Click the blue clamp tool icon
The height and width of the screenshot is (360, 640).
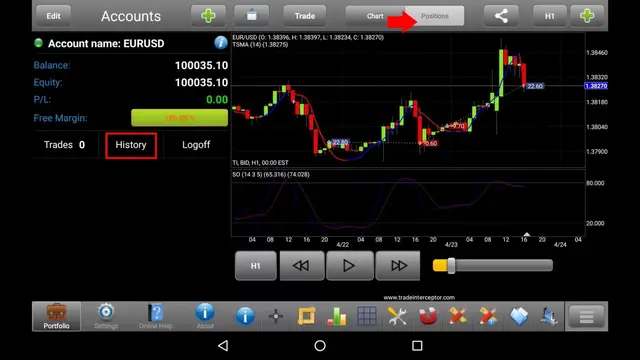549,316
